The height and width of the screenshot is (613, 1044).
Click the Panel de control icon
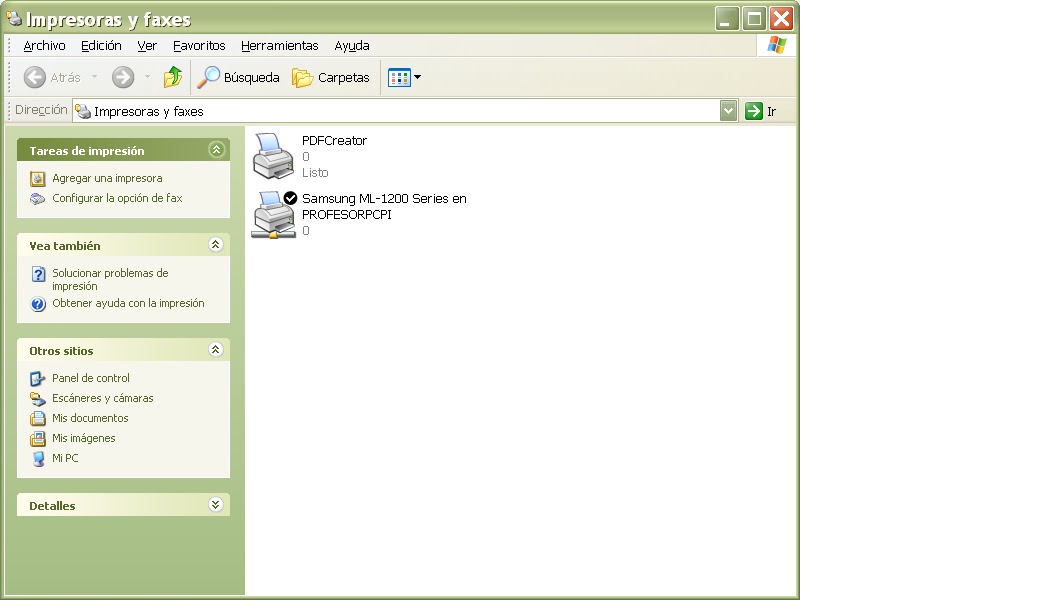[x=38, y=379]
